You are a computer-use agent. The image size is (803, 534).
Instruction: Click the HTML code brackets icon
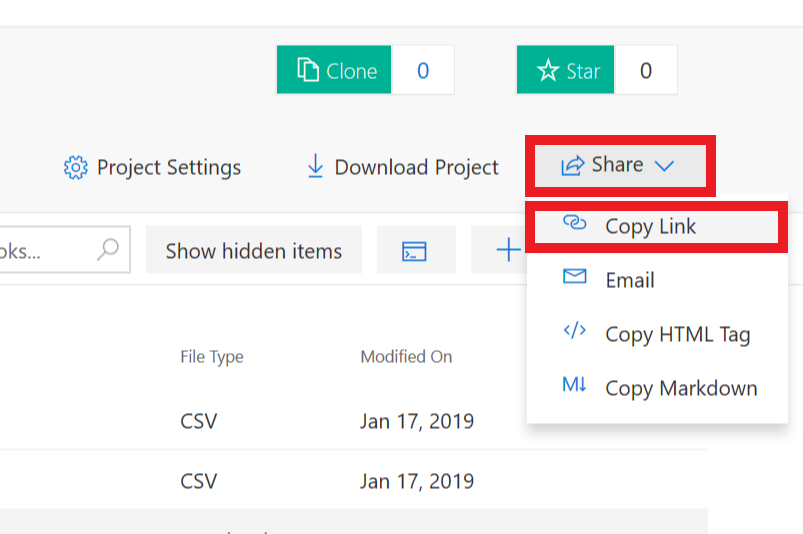coord(575,330)
